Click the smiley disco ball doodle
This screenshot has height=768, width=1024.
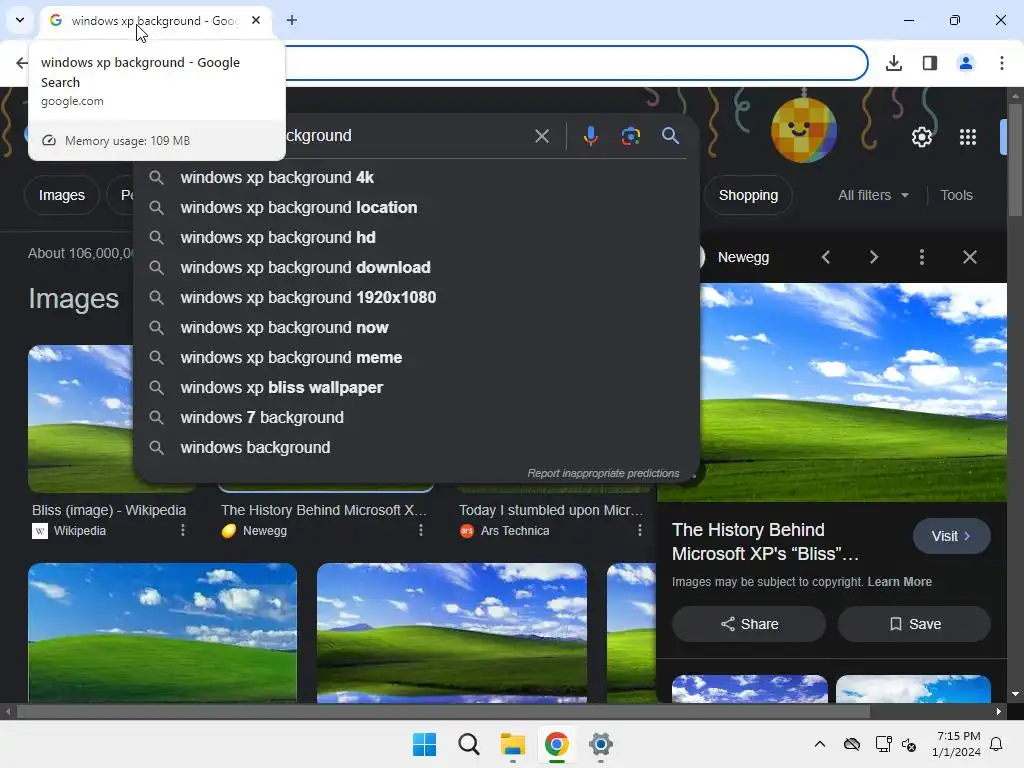[x=804, y=130]
